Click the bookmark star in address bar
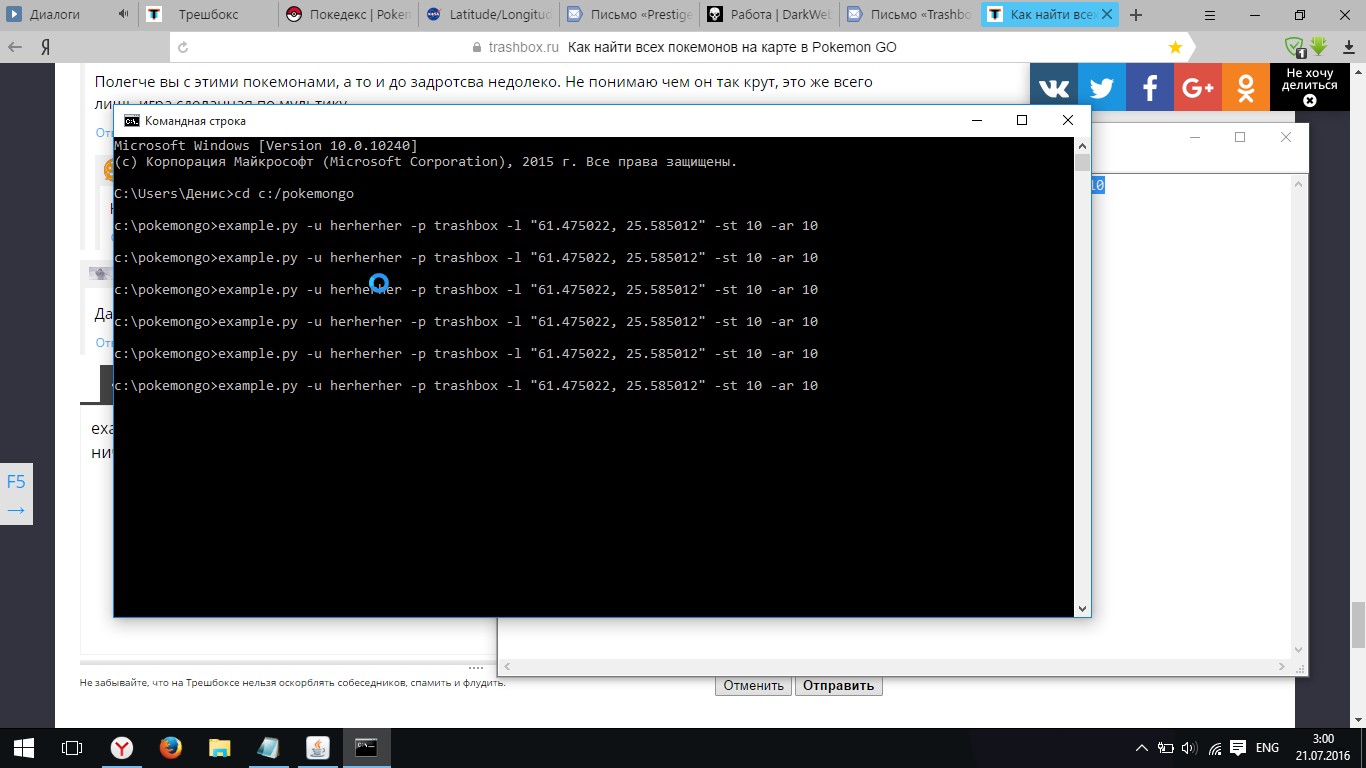 [x=1175, y=47]
